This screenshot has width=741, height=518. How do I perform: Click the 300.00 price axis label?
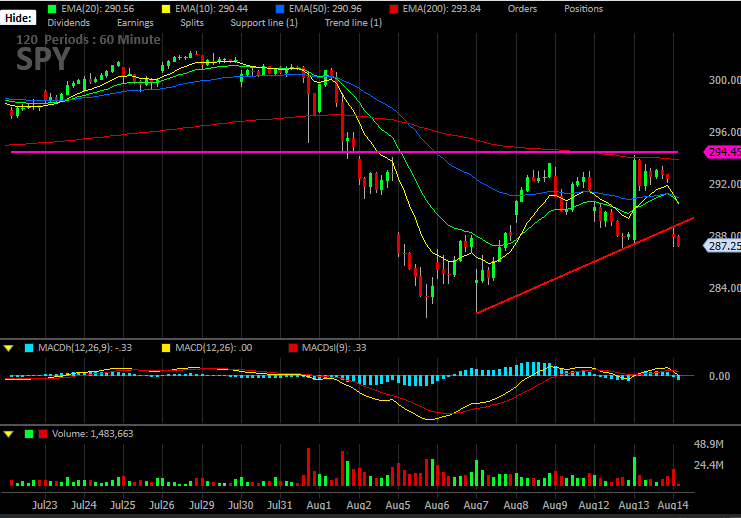(724, 80)
